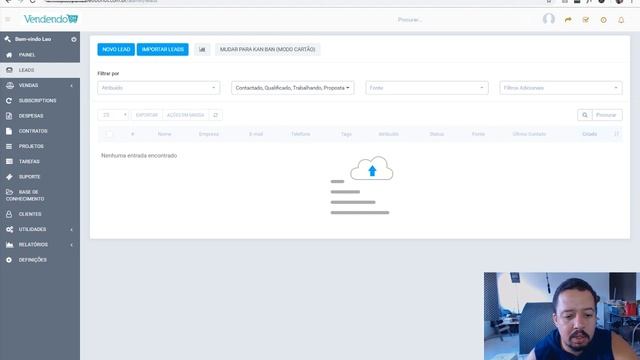Click the leads summary chart icon button

[202, 49]
